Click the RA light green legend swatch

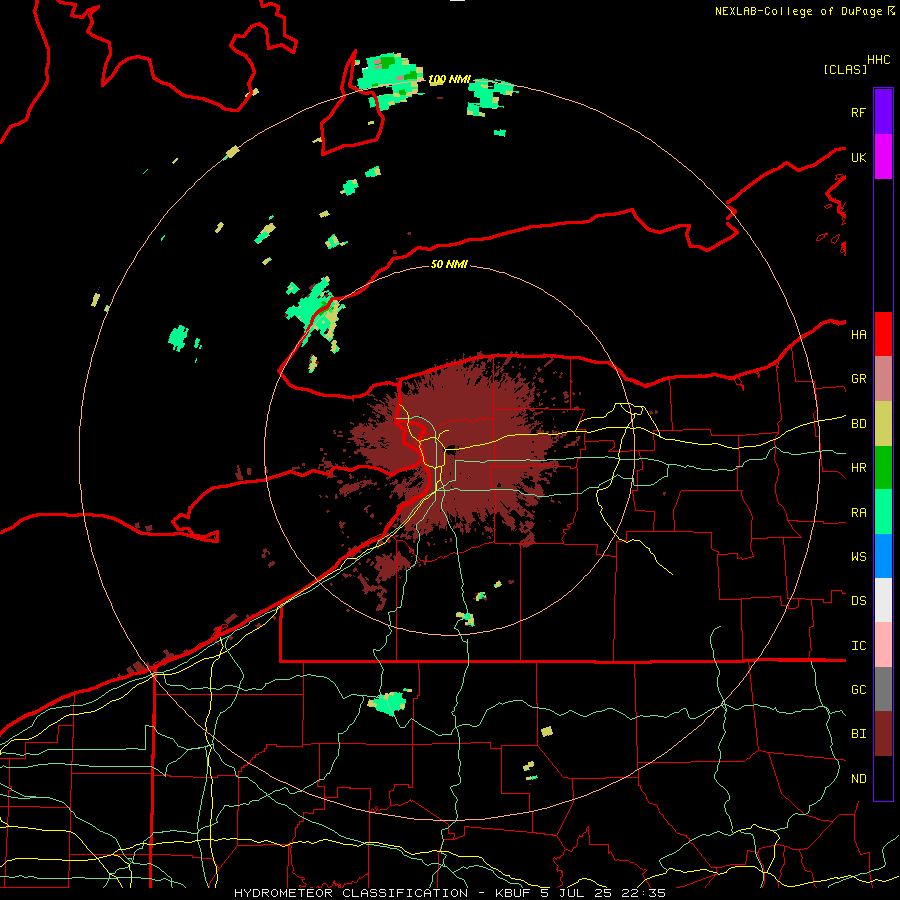(x=883, y=512)
